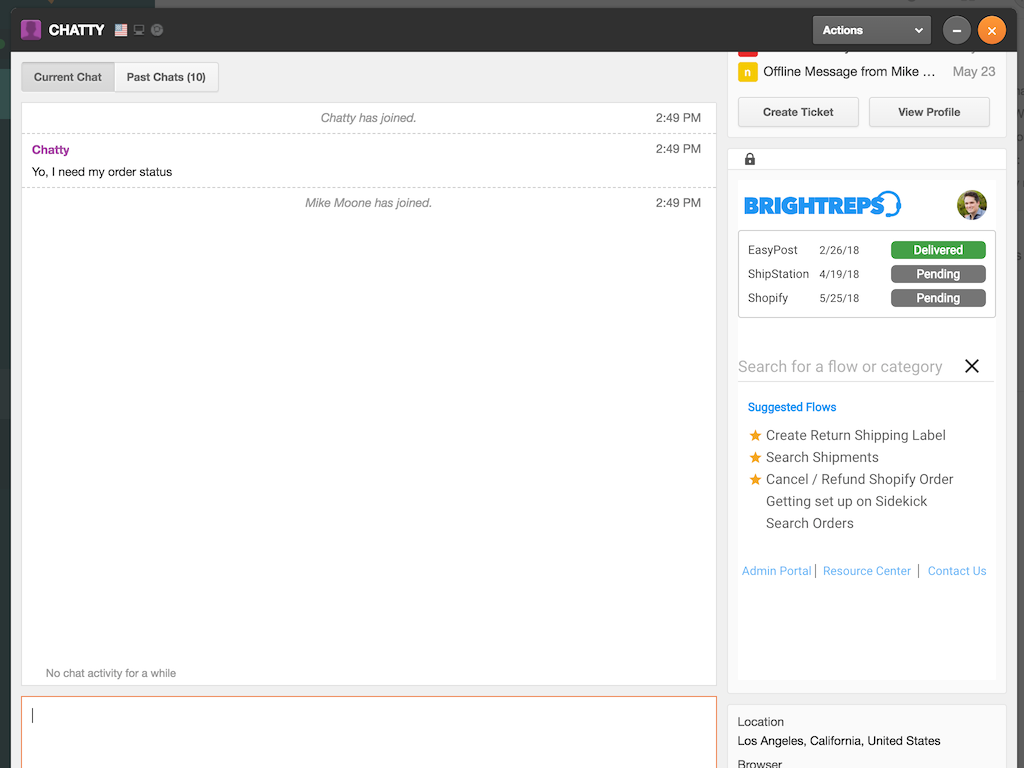Clear flow search with the X icon

[971, 366]
